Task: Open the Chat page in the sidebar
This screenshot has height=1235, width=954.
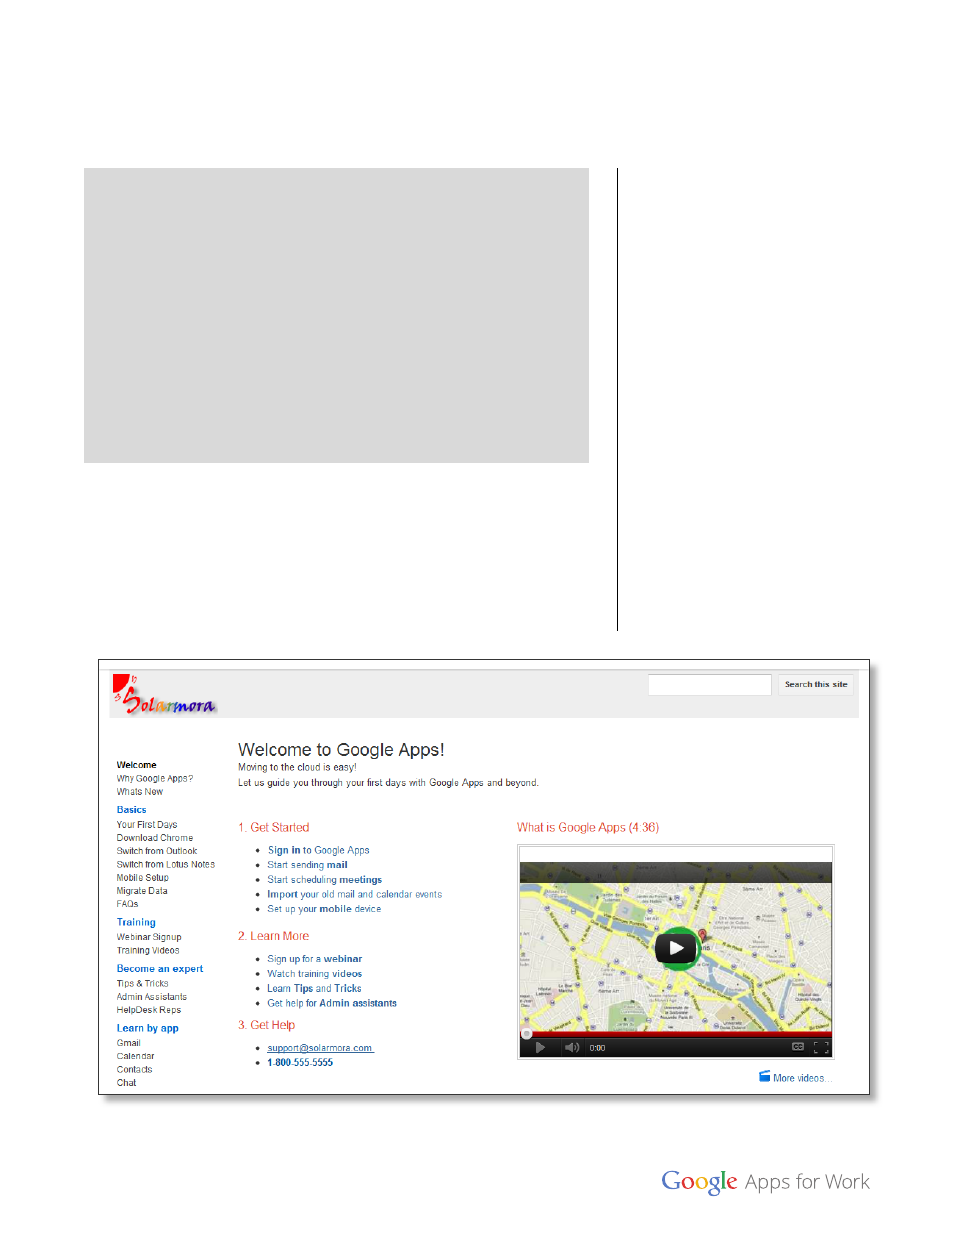Action: pyautogui.click(x=126, y=1082)
